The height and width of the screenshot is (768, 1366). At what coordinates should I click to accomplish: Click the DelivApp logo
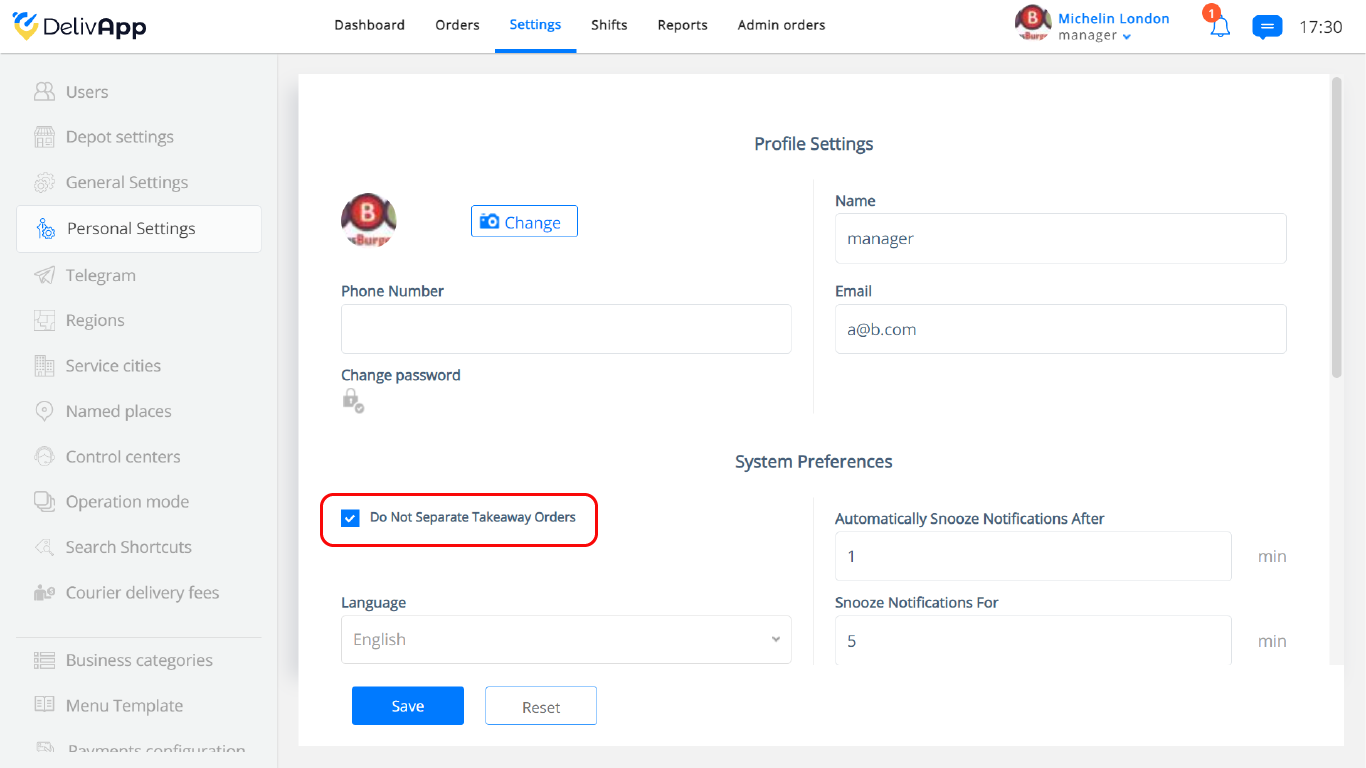pyautogui.click(x=79, y=26)
